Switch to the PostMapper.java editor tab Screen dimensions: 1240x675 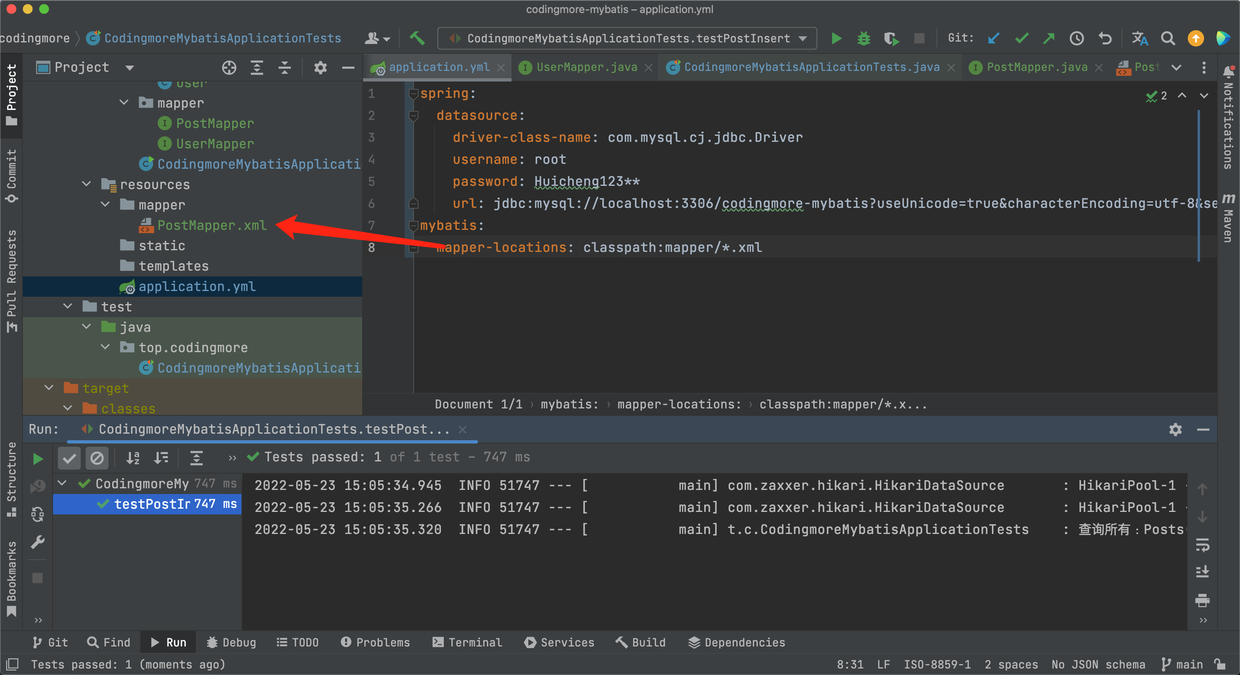1036,67
